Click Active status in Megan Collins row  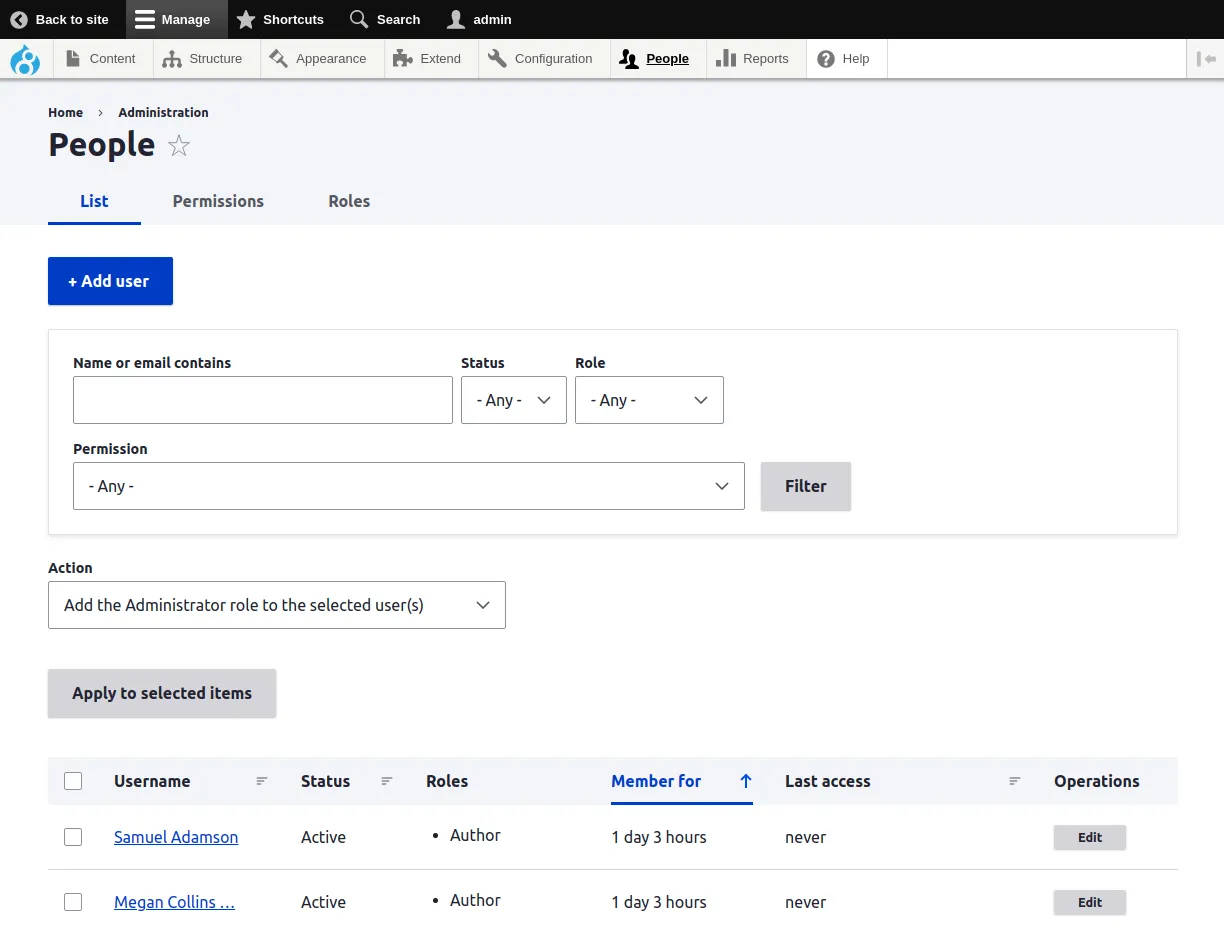323,902
